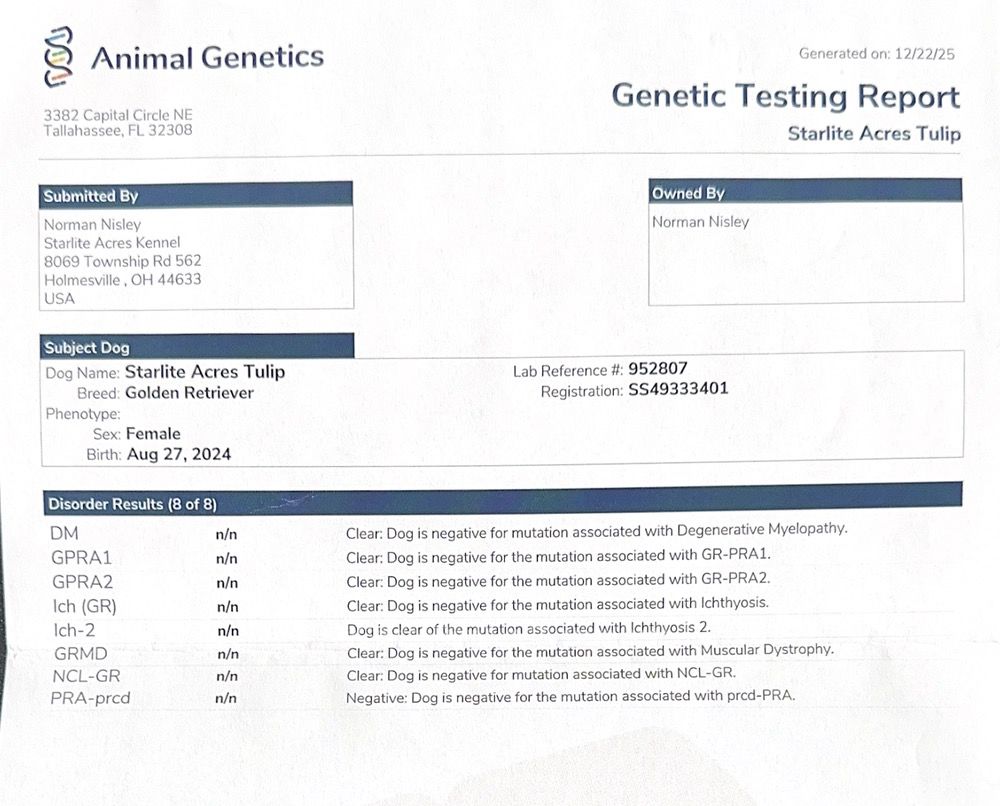Click the GPRA2 disorder label
The image size is (1000, 806).
pos(81,581)
